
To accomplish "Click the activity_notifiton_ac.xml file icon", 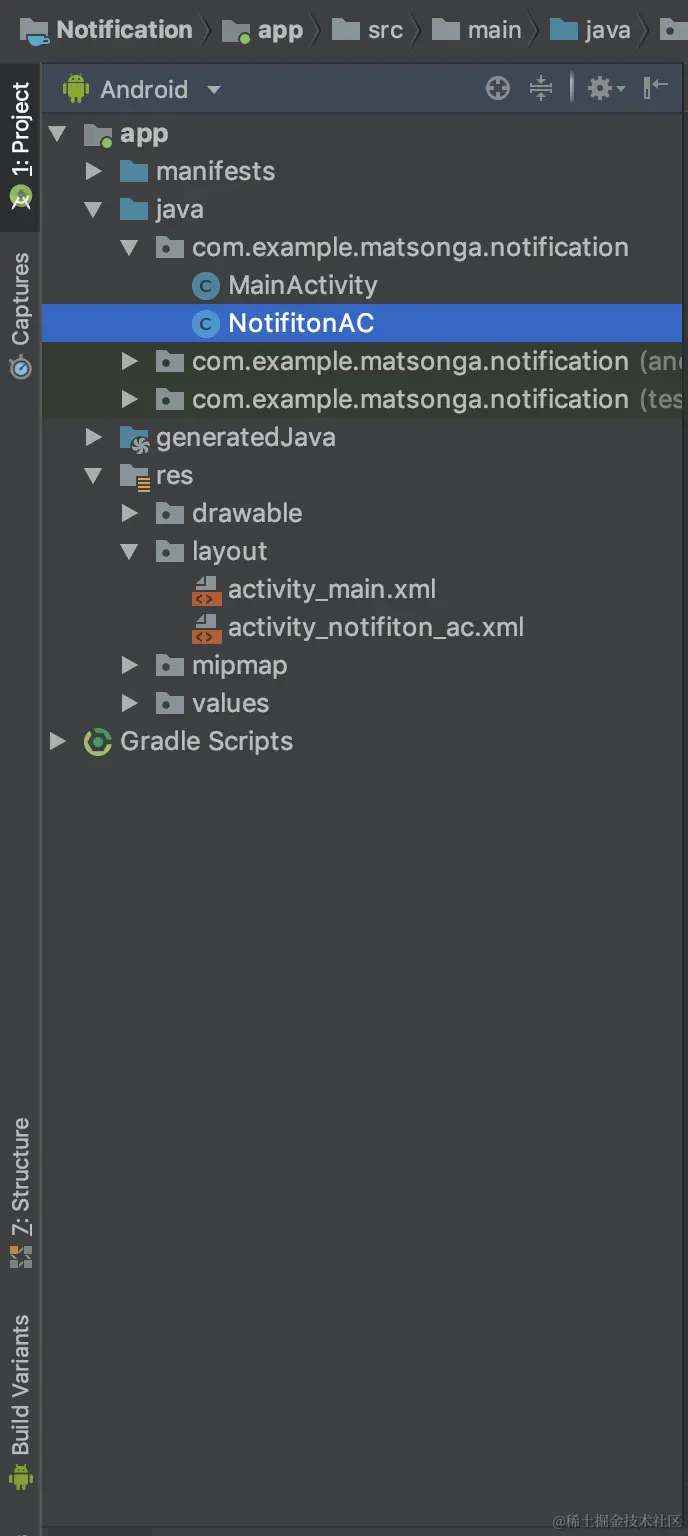I will pyautogui.click(x=206, y=628).
